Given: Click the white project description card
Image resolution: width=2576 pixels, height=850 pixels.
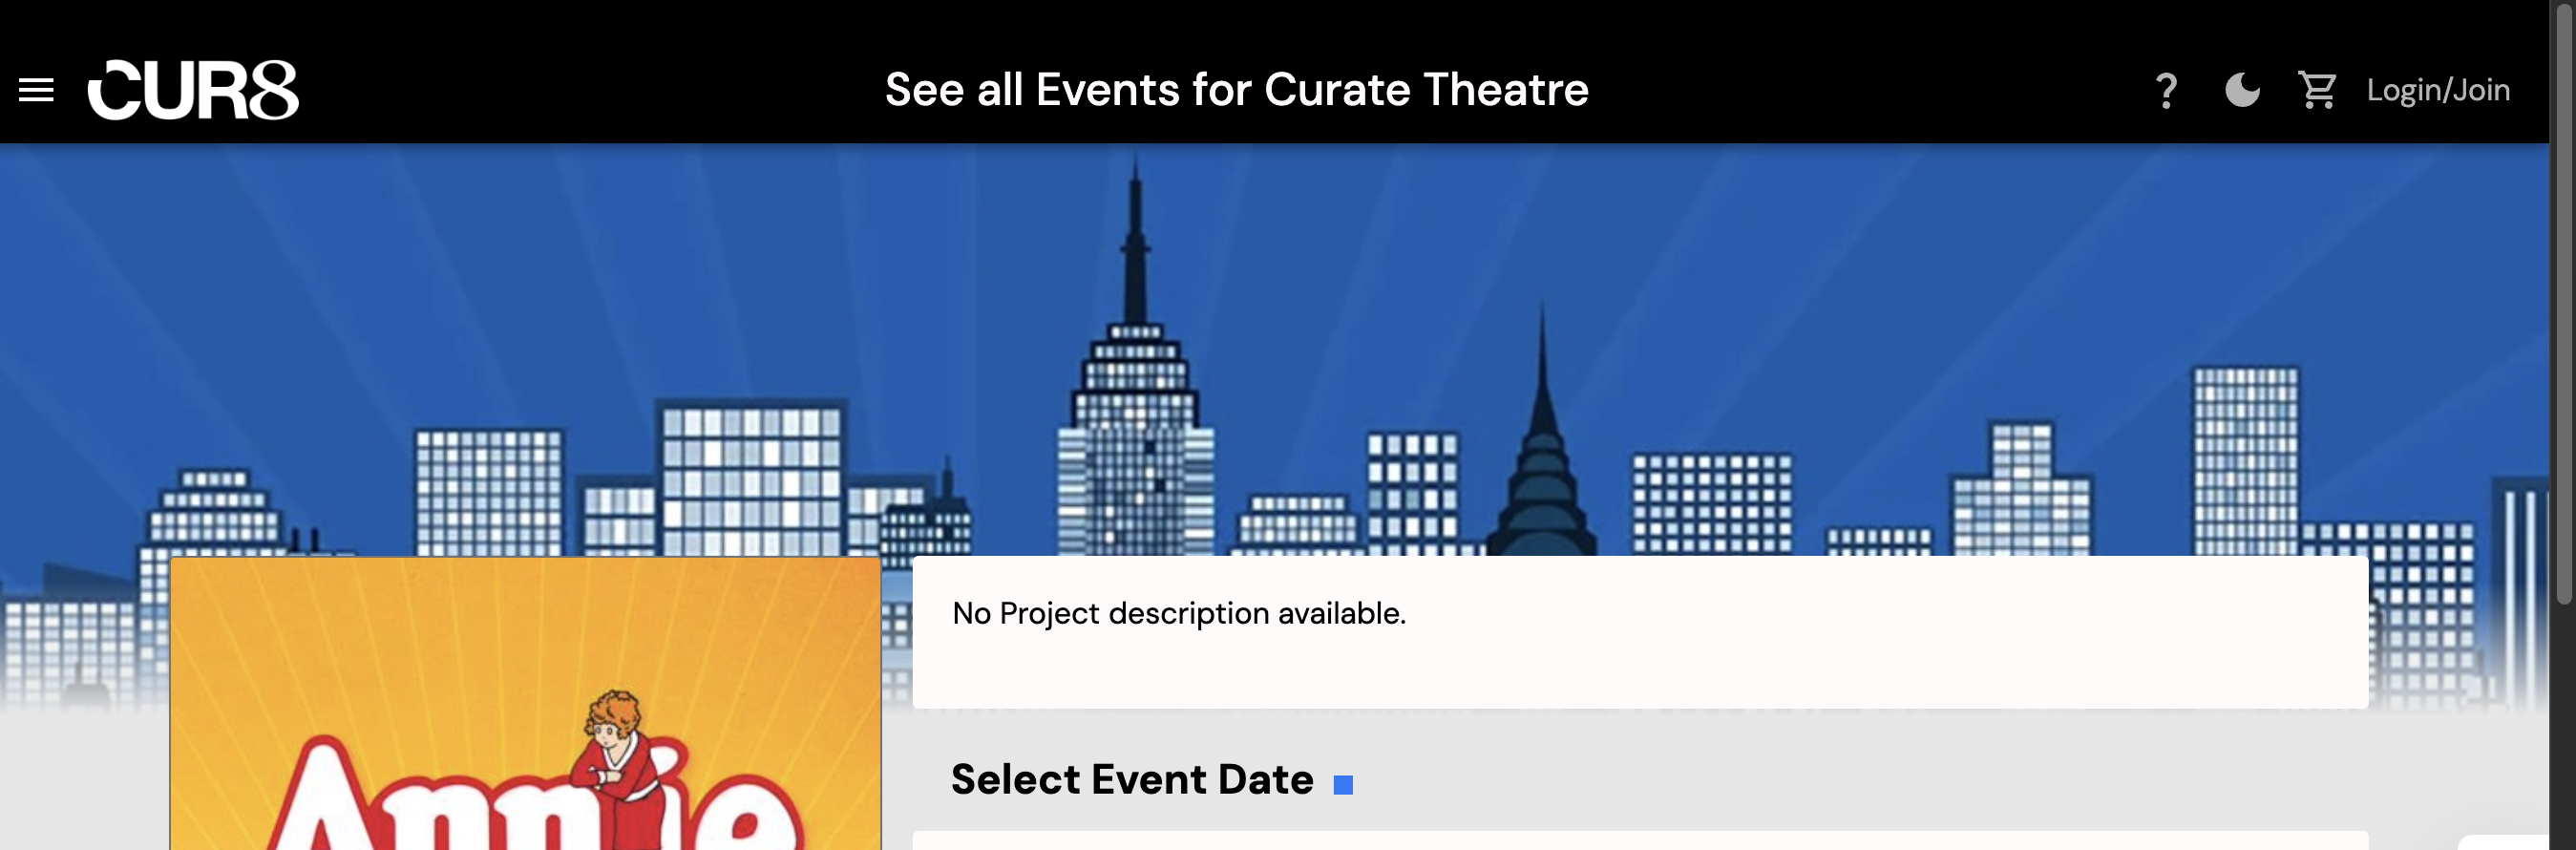Looking at the screenshot, I should (1640, 632).
